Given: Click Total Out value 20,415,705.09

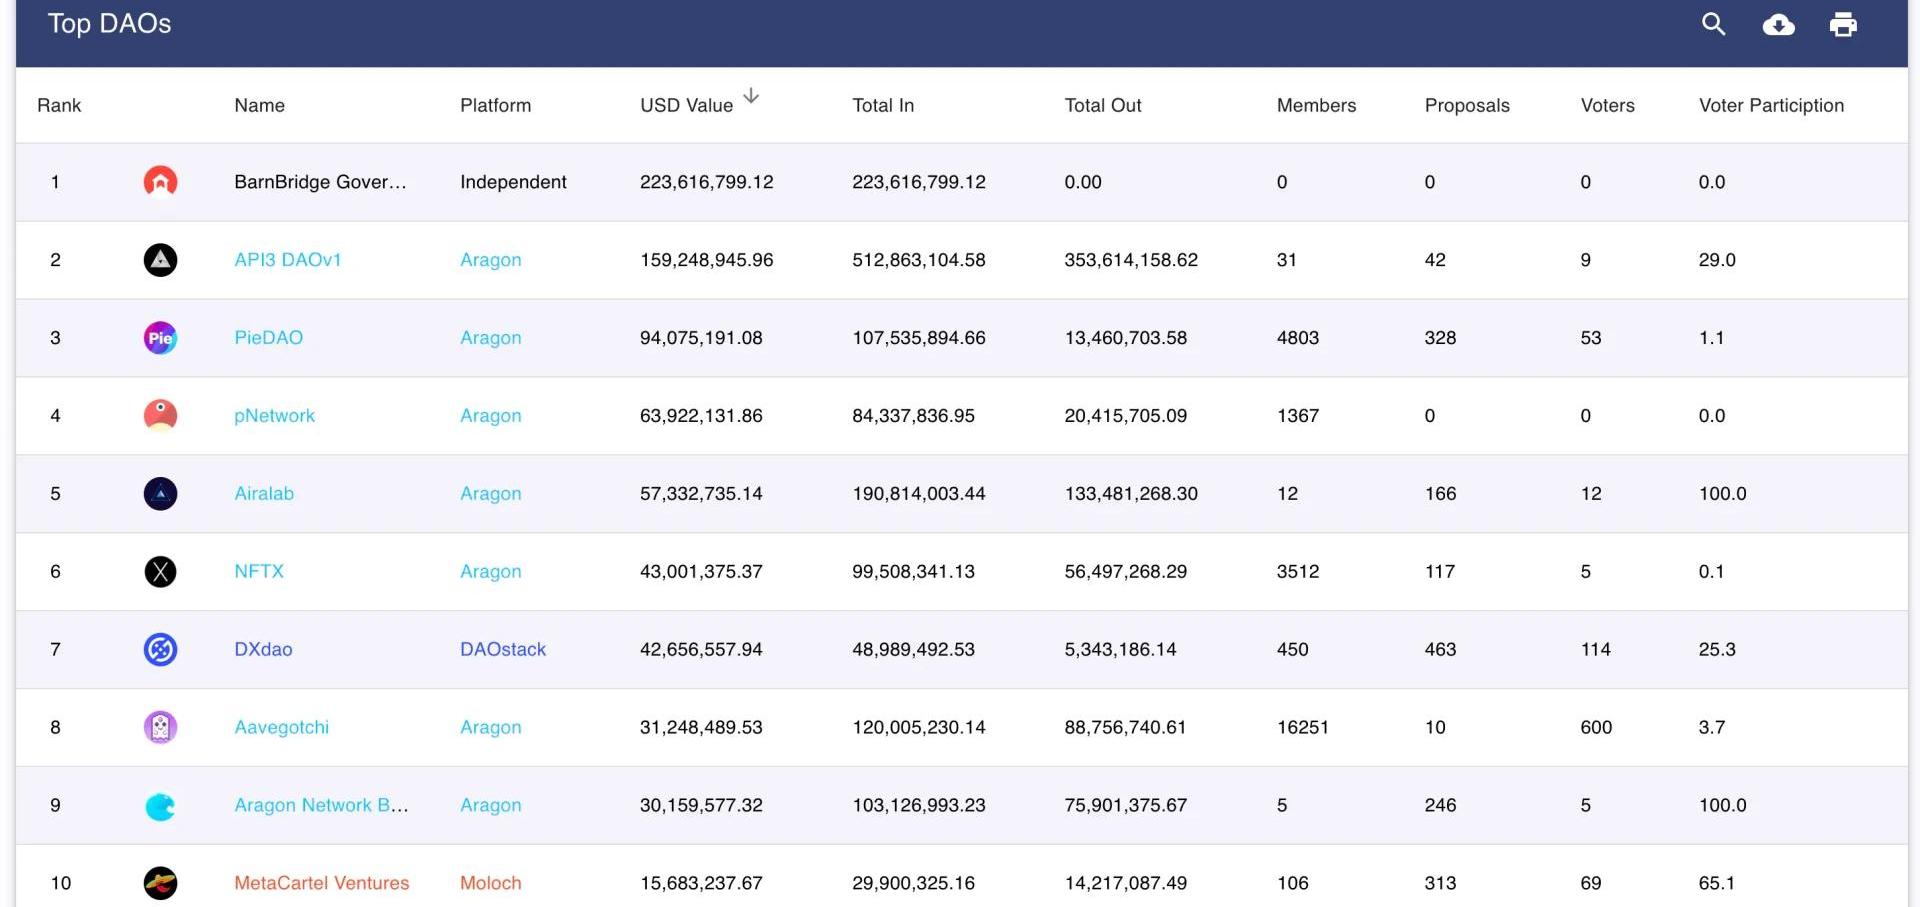Looking at the screenshot, I should tap(1125, 416).
